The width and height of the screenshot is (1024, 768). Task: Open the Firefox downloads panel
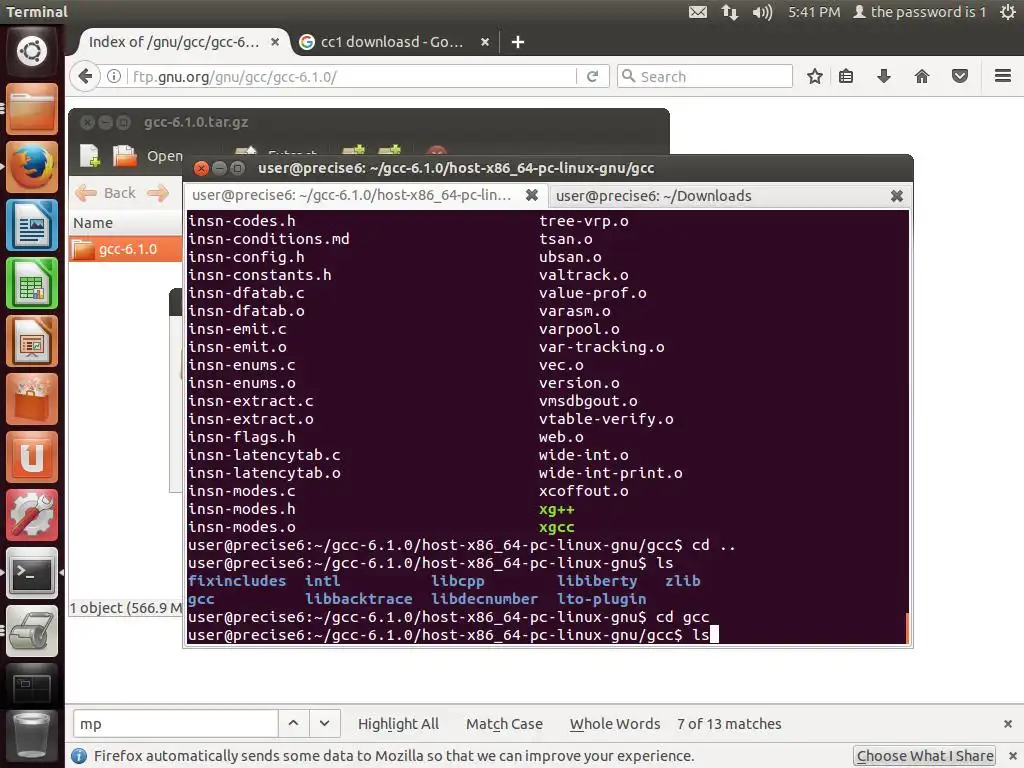(884, 76)
